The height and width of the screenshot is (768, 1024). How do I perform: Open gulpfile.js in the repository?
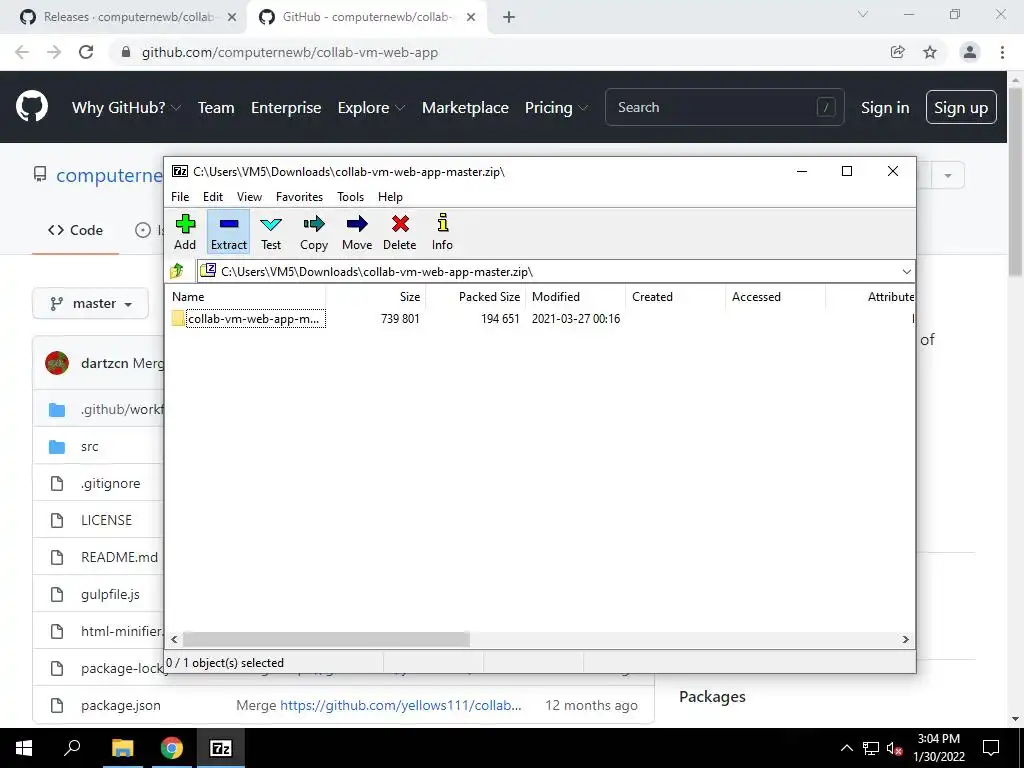pos(110,594)
